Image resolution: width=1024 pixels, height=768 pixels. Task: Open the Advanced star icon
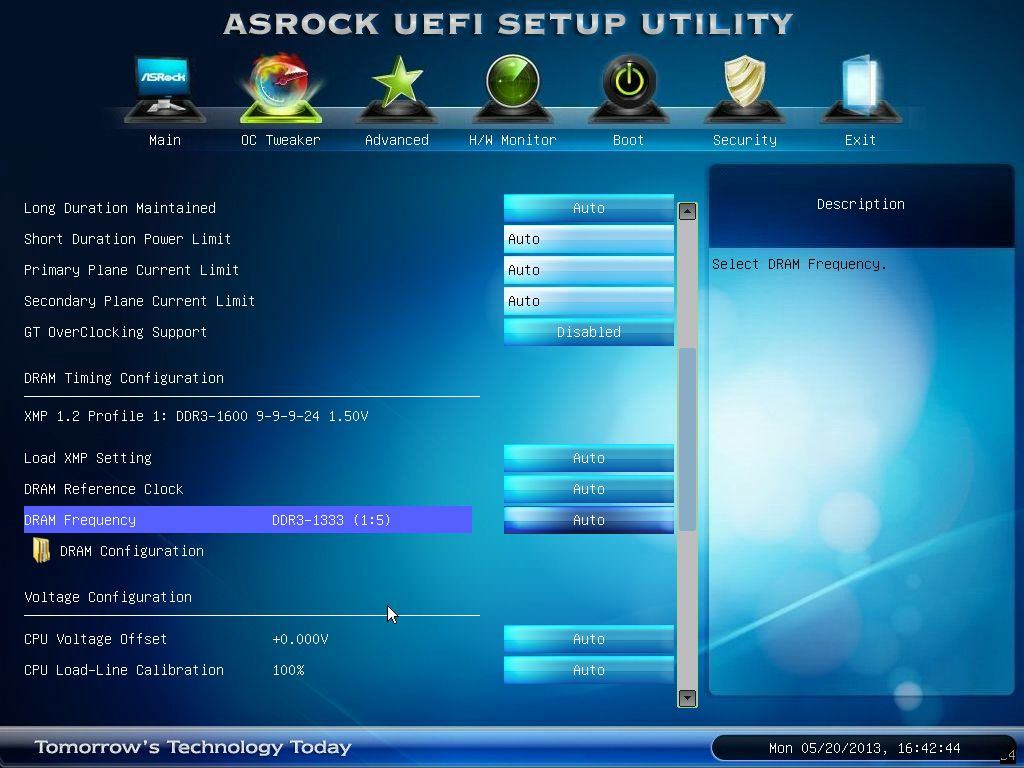[x=397, y=89]
